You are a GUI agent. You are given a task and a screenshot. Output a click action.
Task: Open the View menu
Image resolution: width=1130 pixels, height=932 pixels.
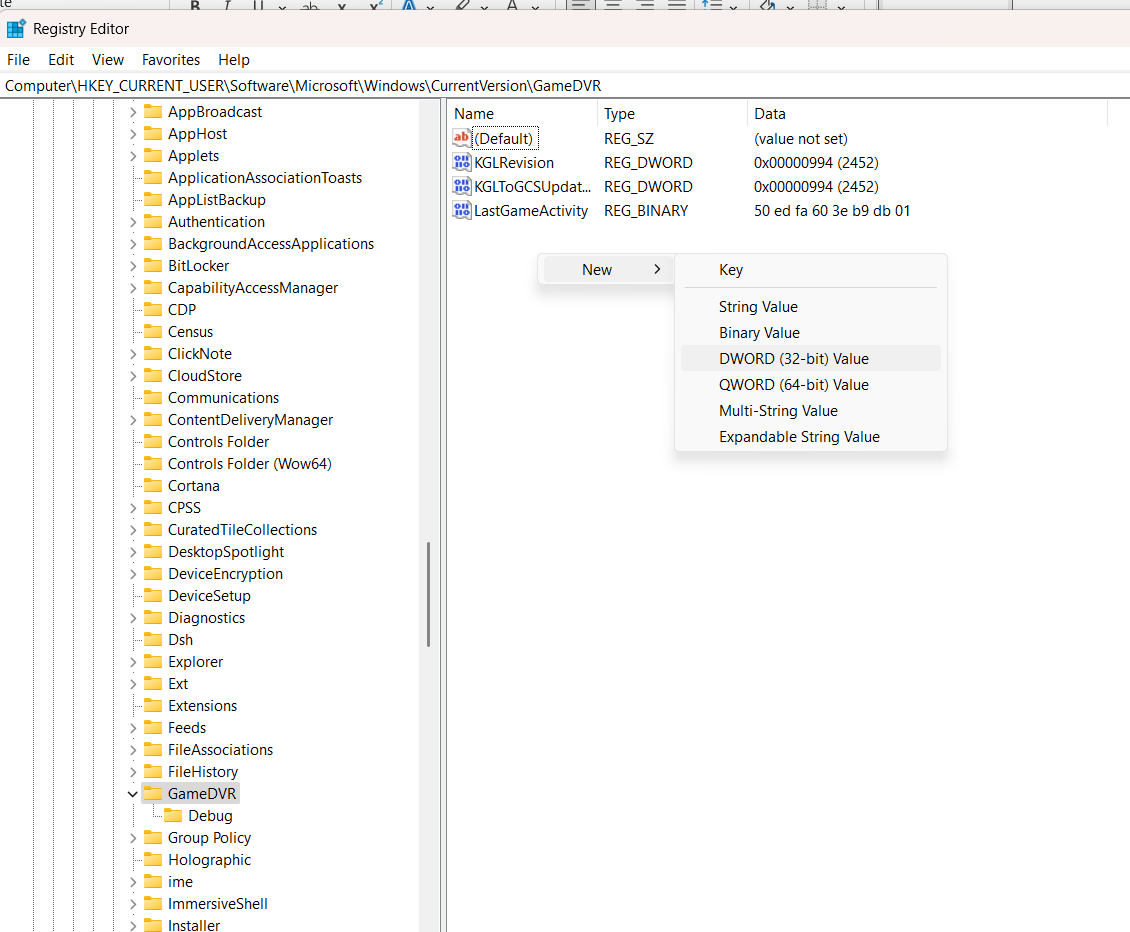(x=108, y=60)
